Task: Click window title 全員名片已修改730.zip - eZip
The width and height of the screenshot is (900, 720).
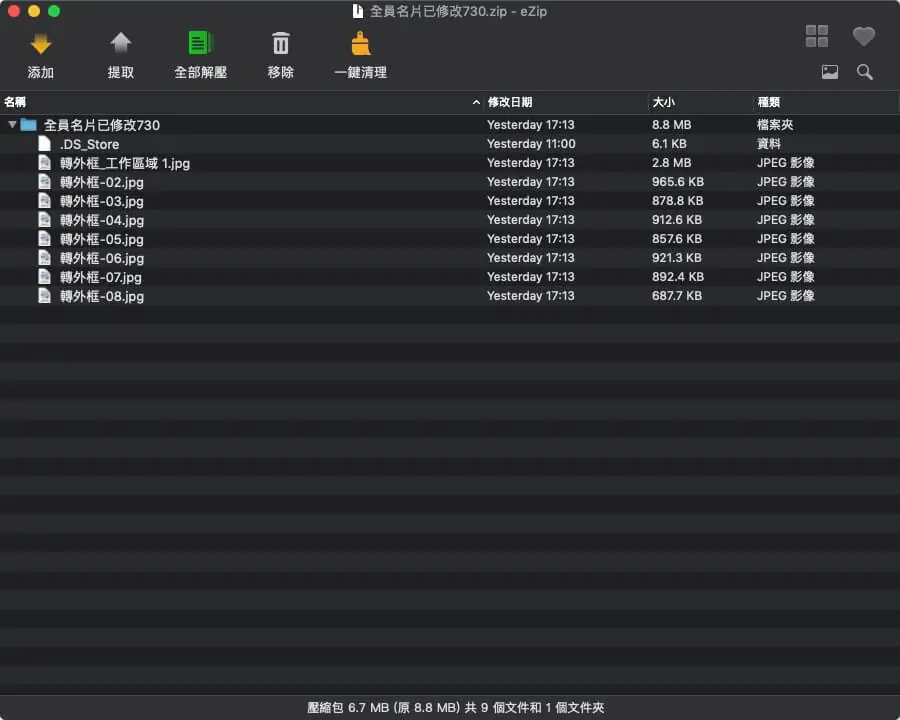Action: pos(458,11)
